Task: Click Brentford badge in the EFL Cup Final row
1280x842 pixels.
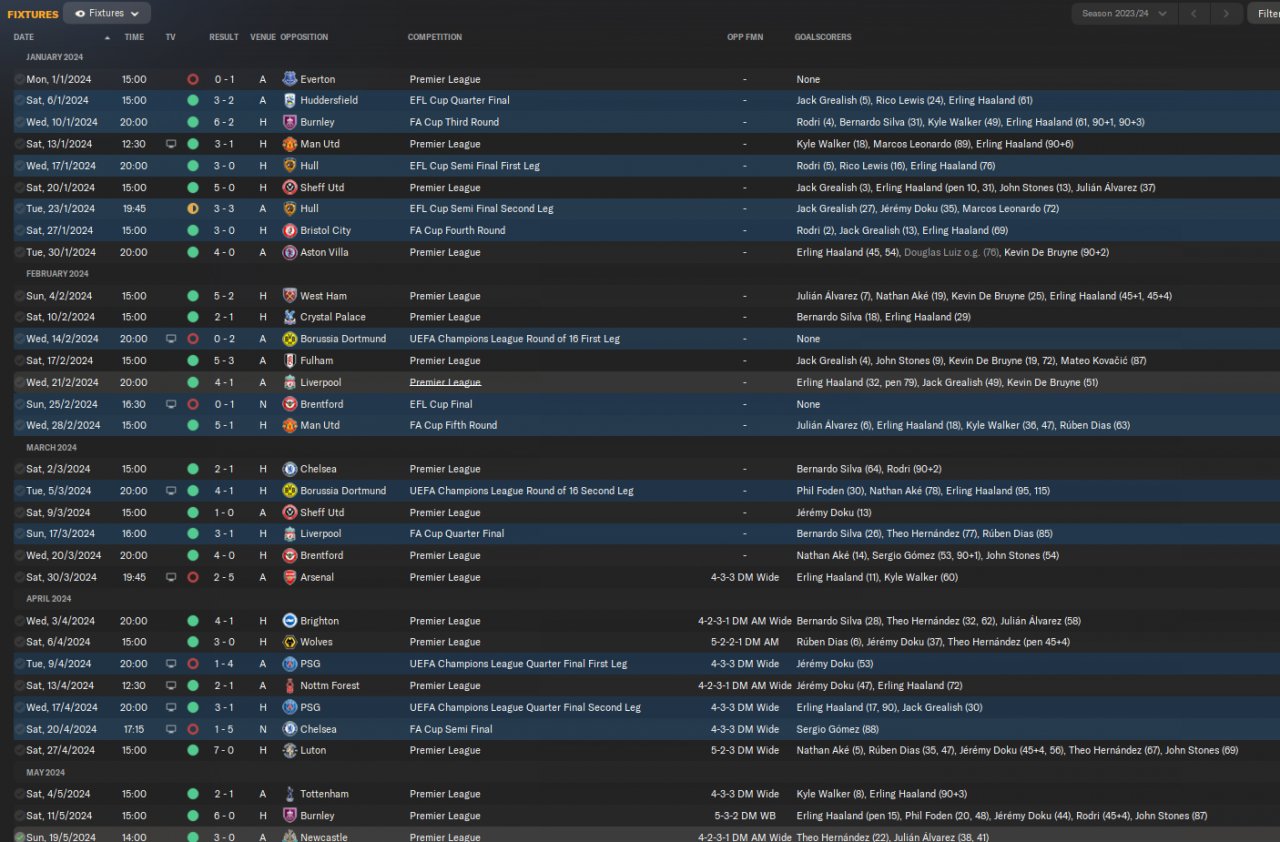Action: pyautogui.click(x=290, y=404)
